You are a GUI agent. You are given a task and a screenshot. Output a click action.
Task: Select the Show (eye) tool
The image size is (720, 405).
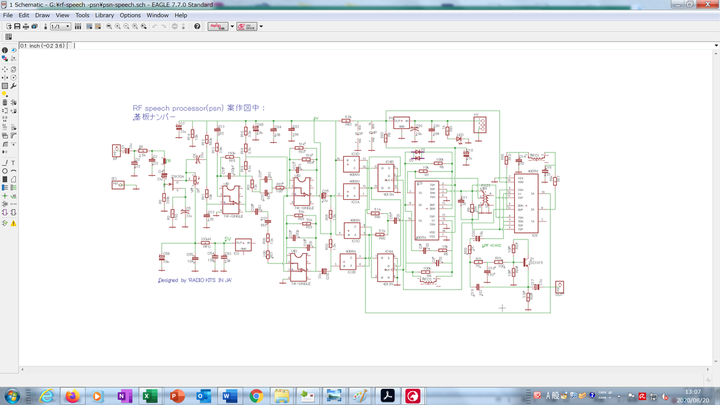point(14,50)
